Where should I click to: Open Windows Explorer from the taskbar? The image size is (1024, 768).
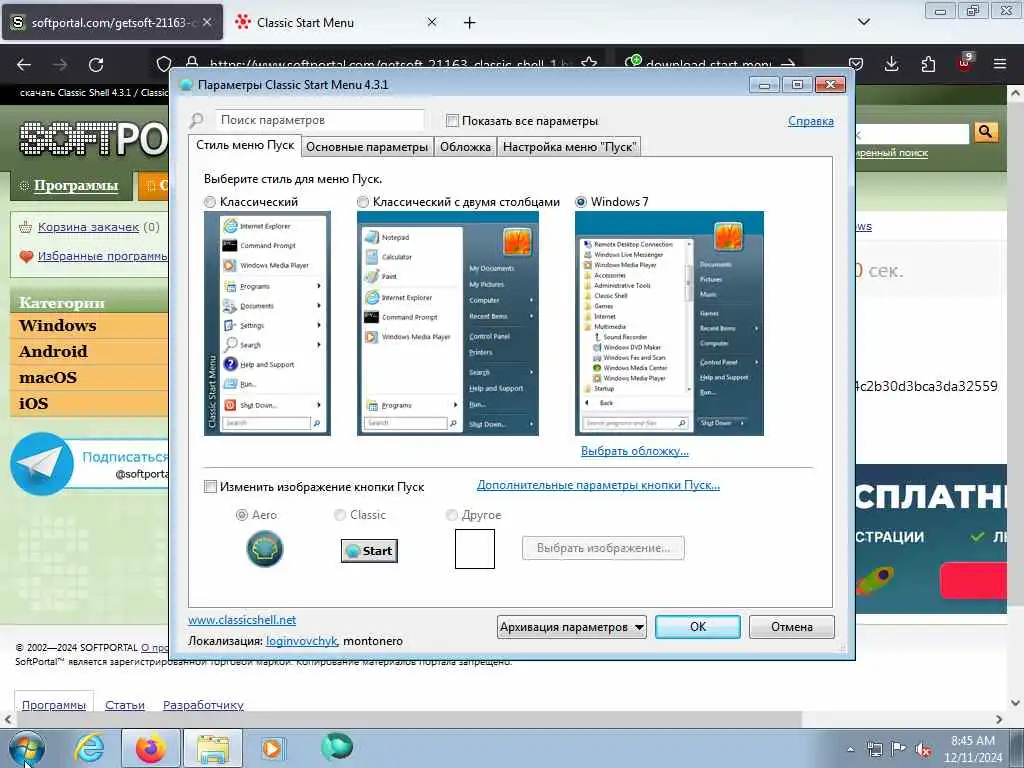pyautogui.click(x=213, y=748)
